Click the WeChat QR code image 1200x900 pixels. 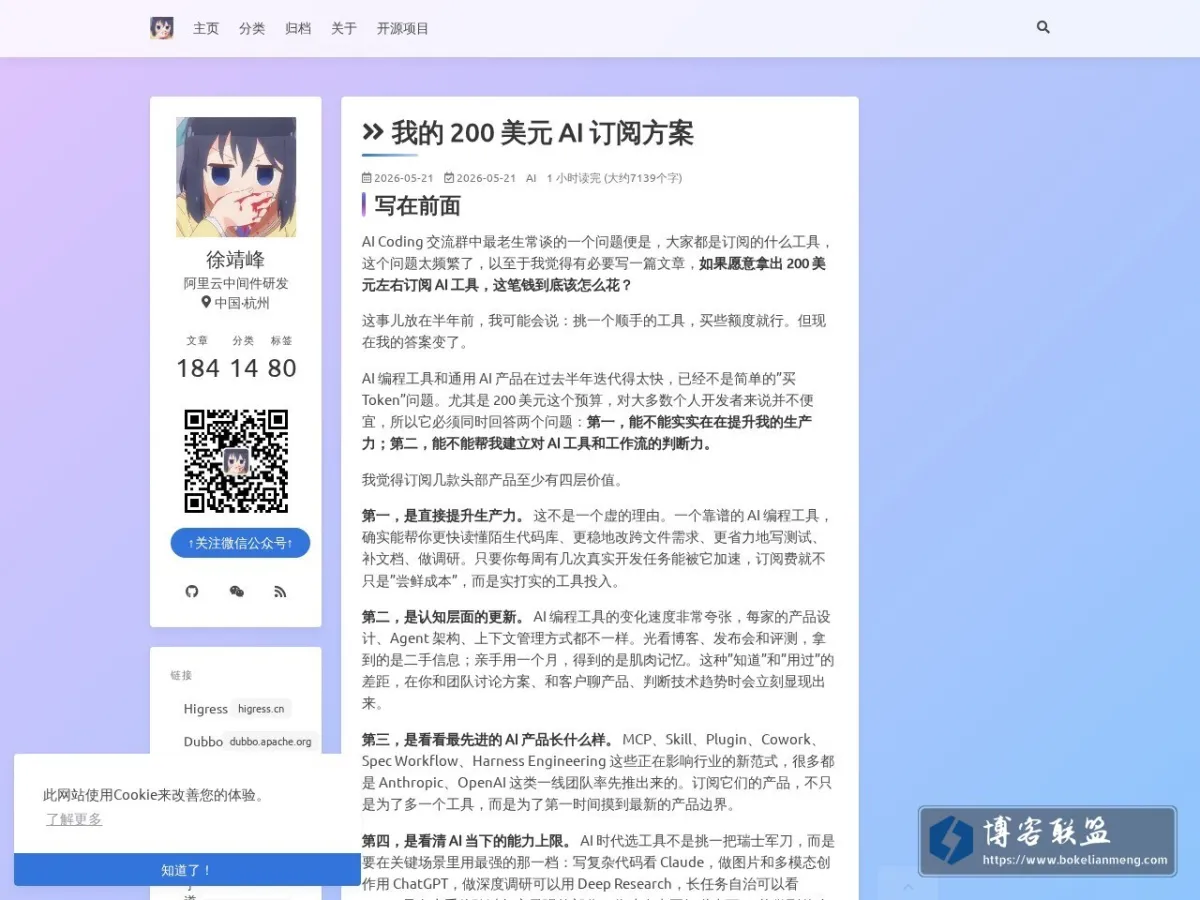[236, 461]
